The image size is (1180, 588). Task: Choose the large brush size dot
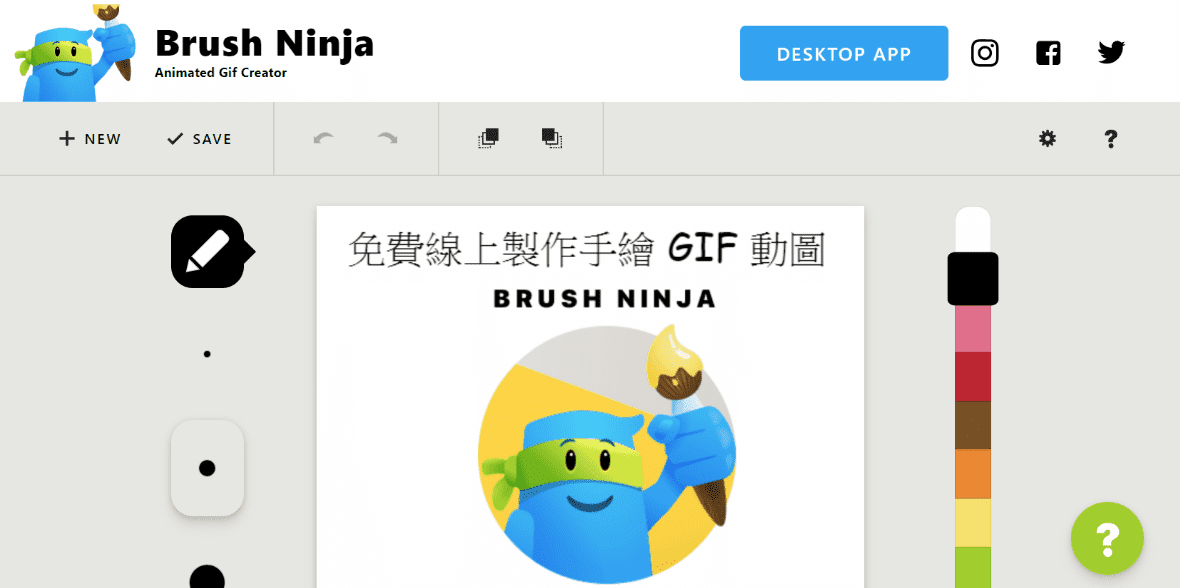pos(207,577)
